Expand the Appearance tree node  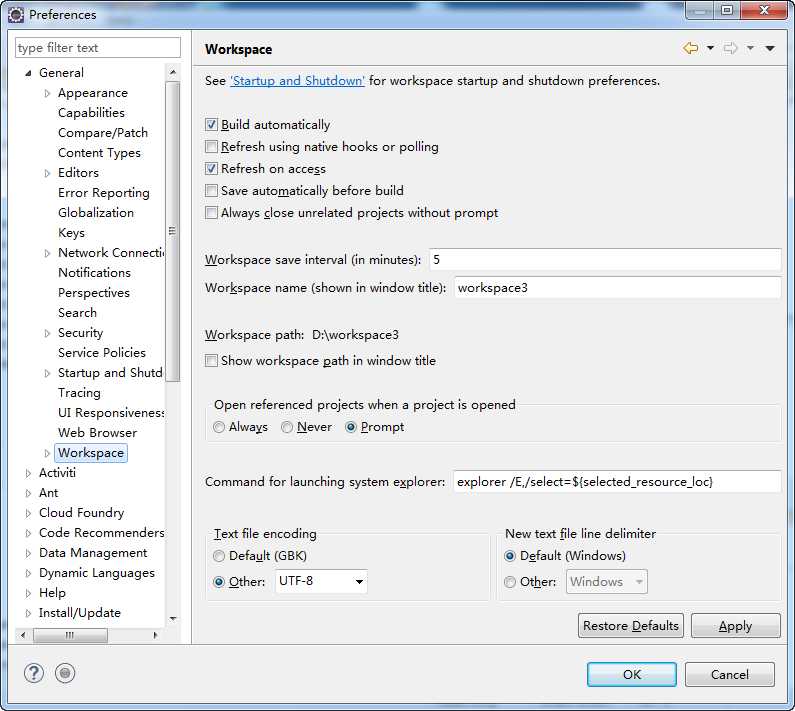[47, 93]
